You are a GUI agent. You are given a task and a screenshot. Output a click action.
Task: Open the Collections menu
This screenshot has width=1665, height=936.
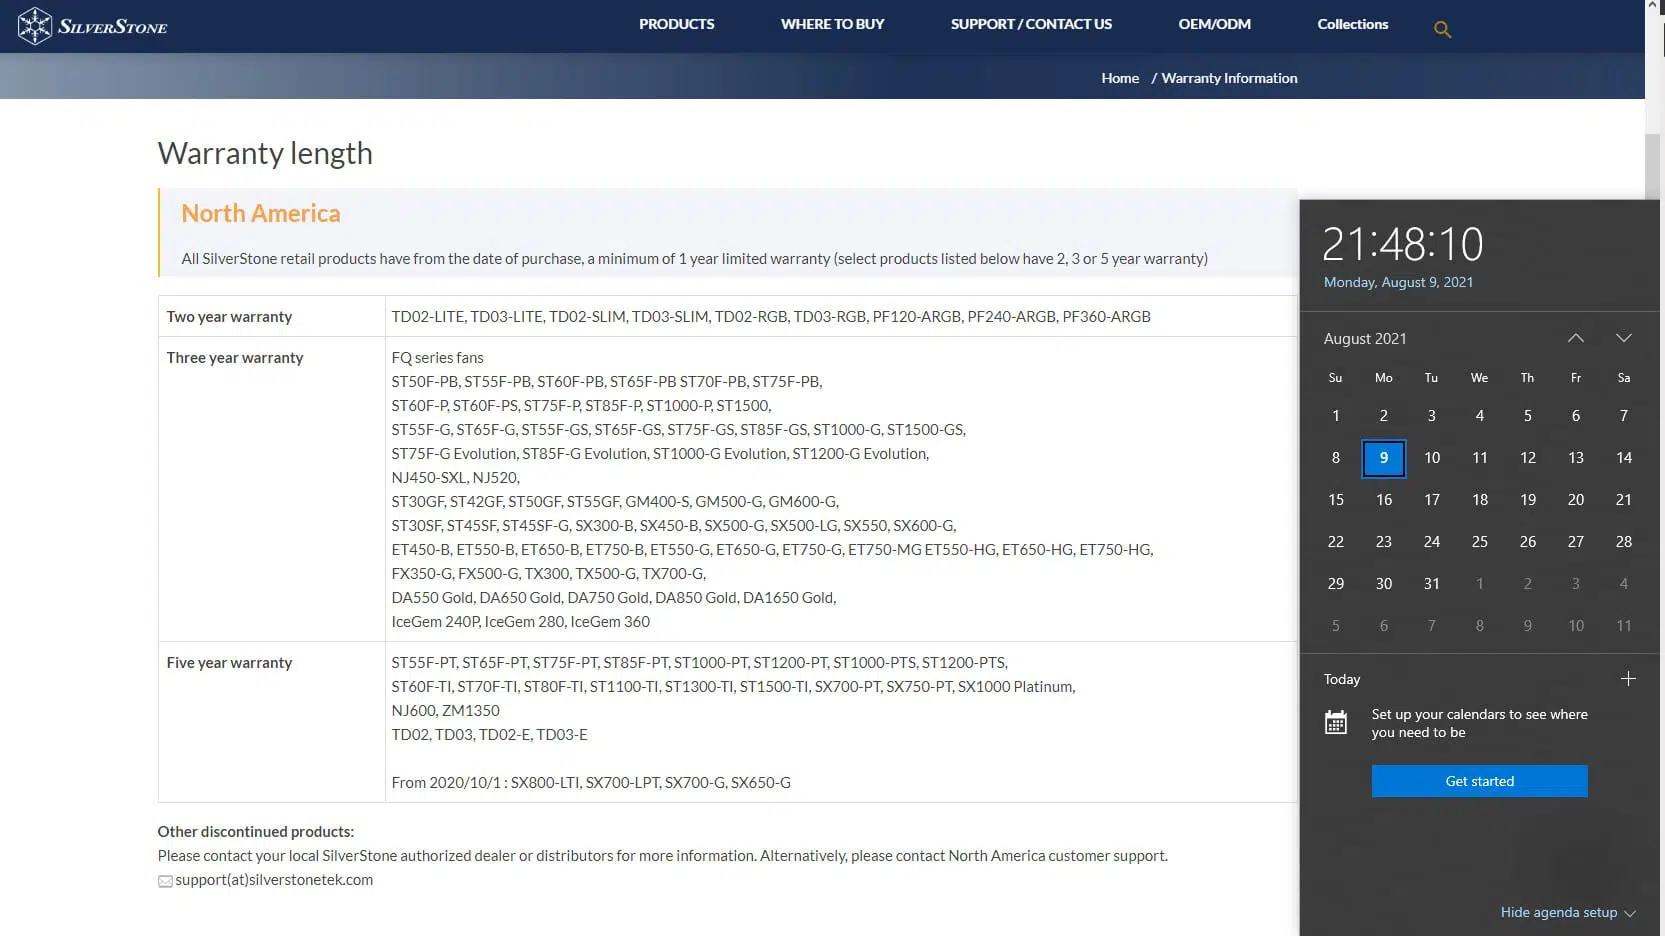click(1352, 24)
